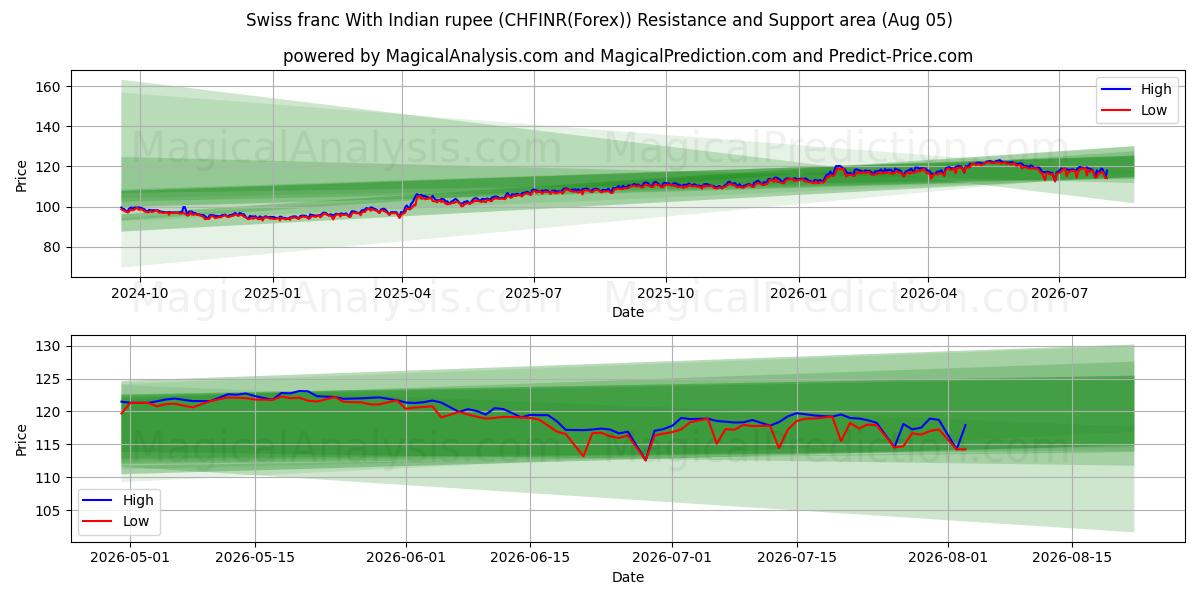Click 'High' in the top chart legend
The image size is (1200, 600).
(x=1156, y=89)
